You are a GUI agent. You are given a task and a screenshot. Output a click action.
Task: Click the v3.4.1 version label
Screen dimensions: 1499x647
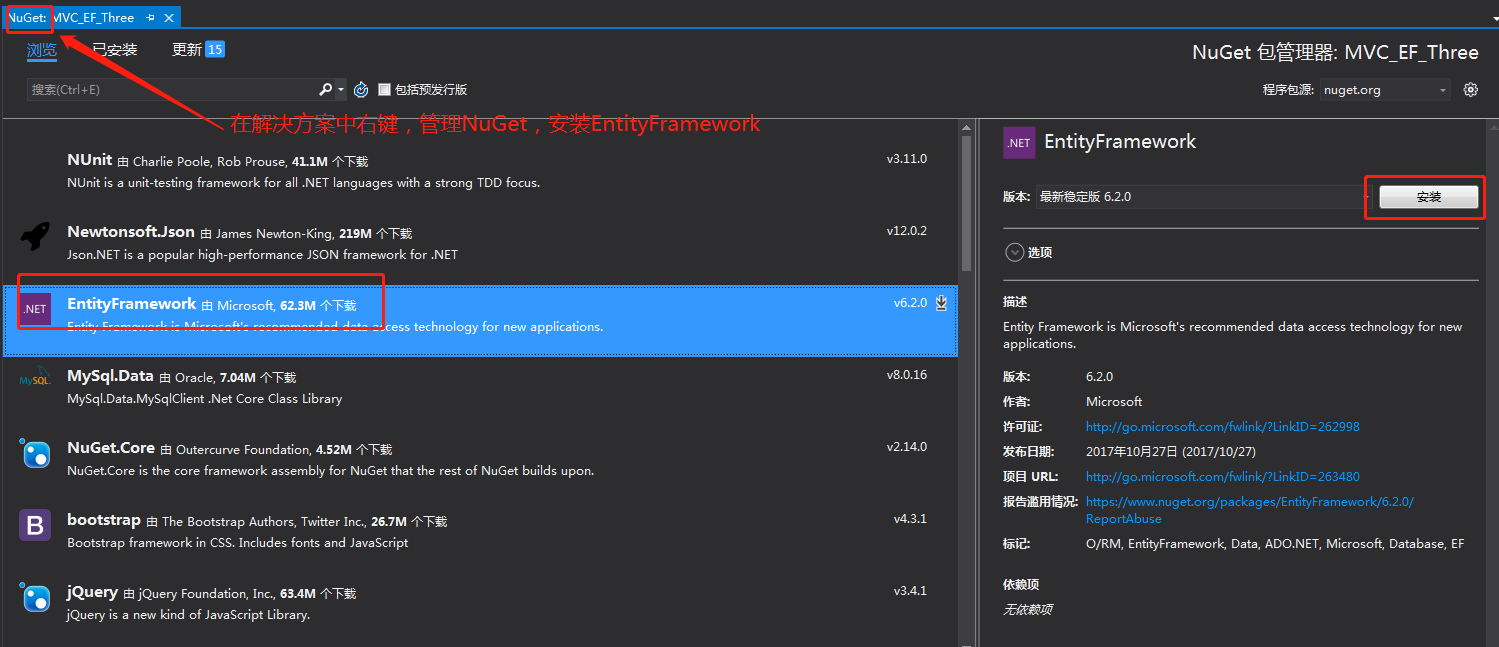pos(910,591)
